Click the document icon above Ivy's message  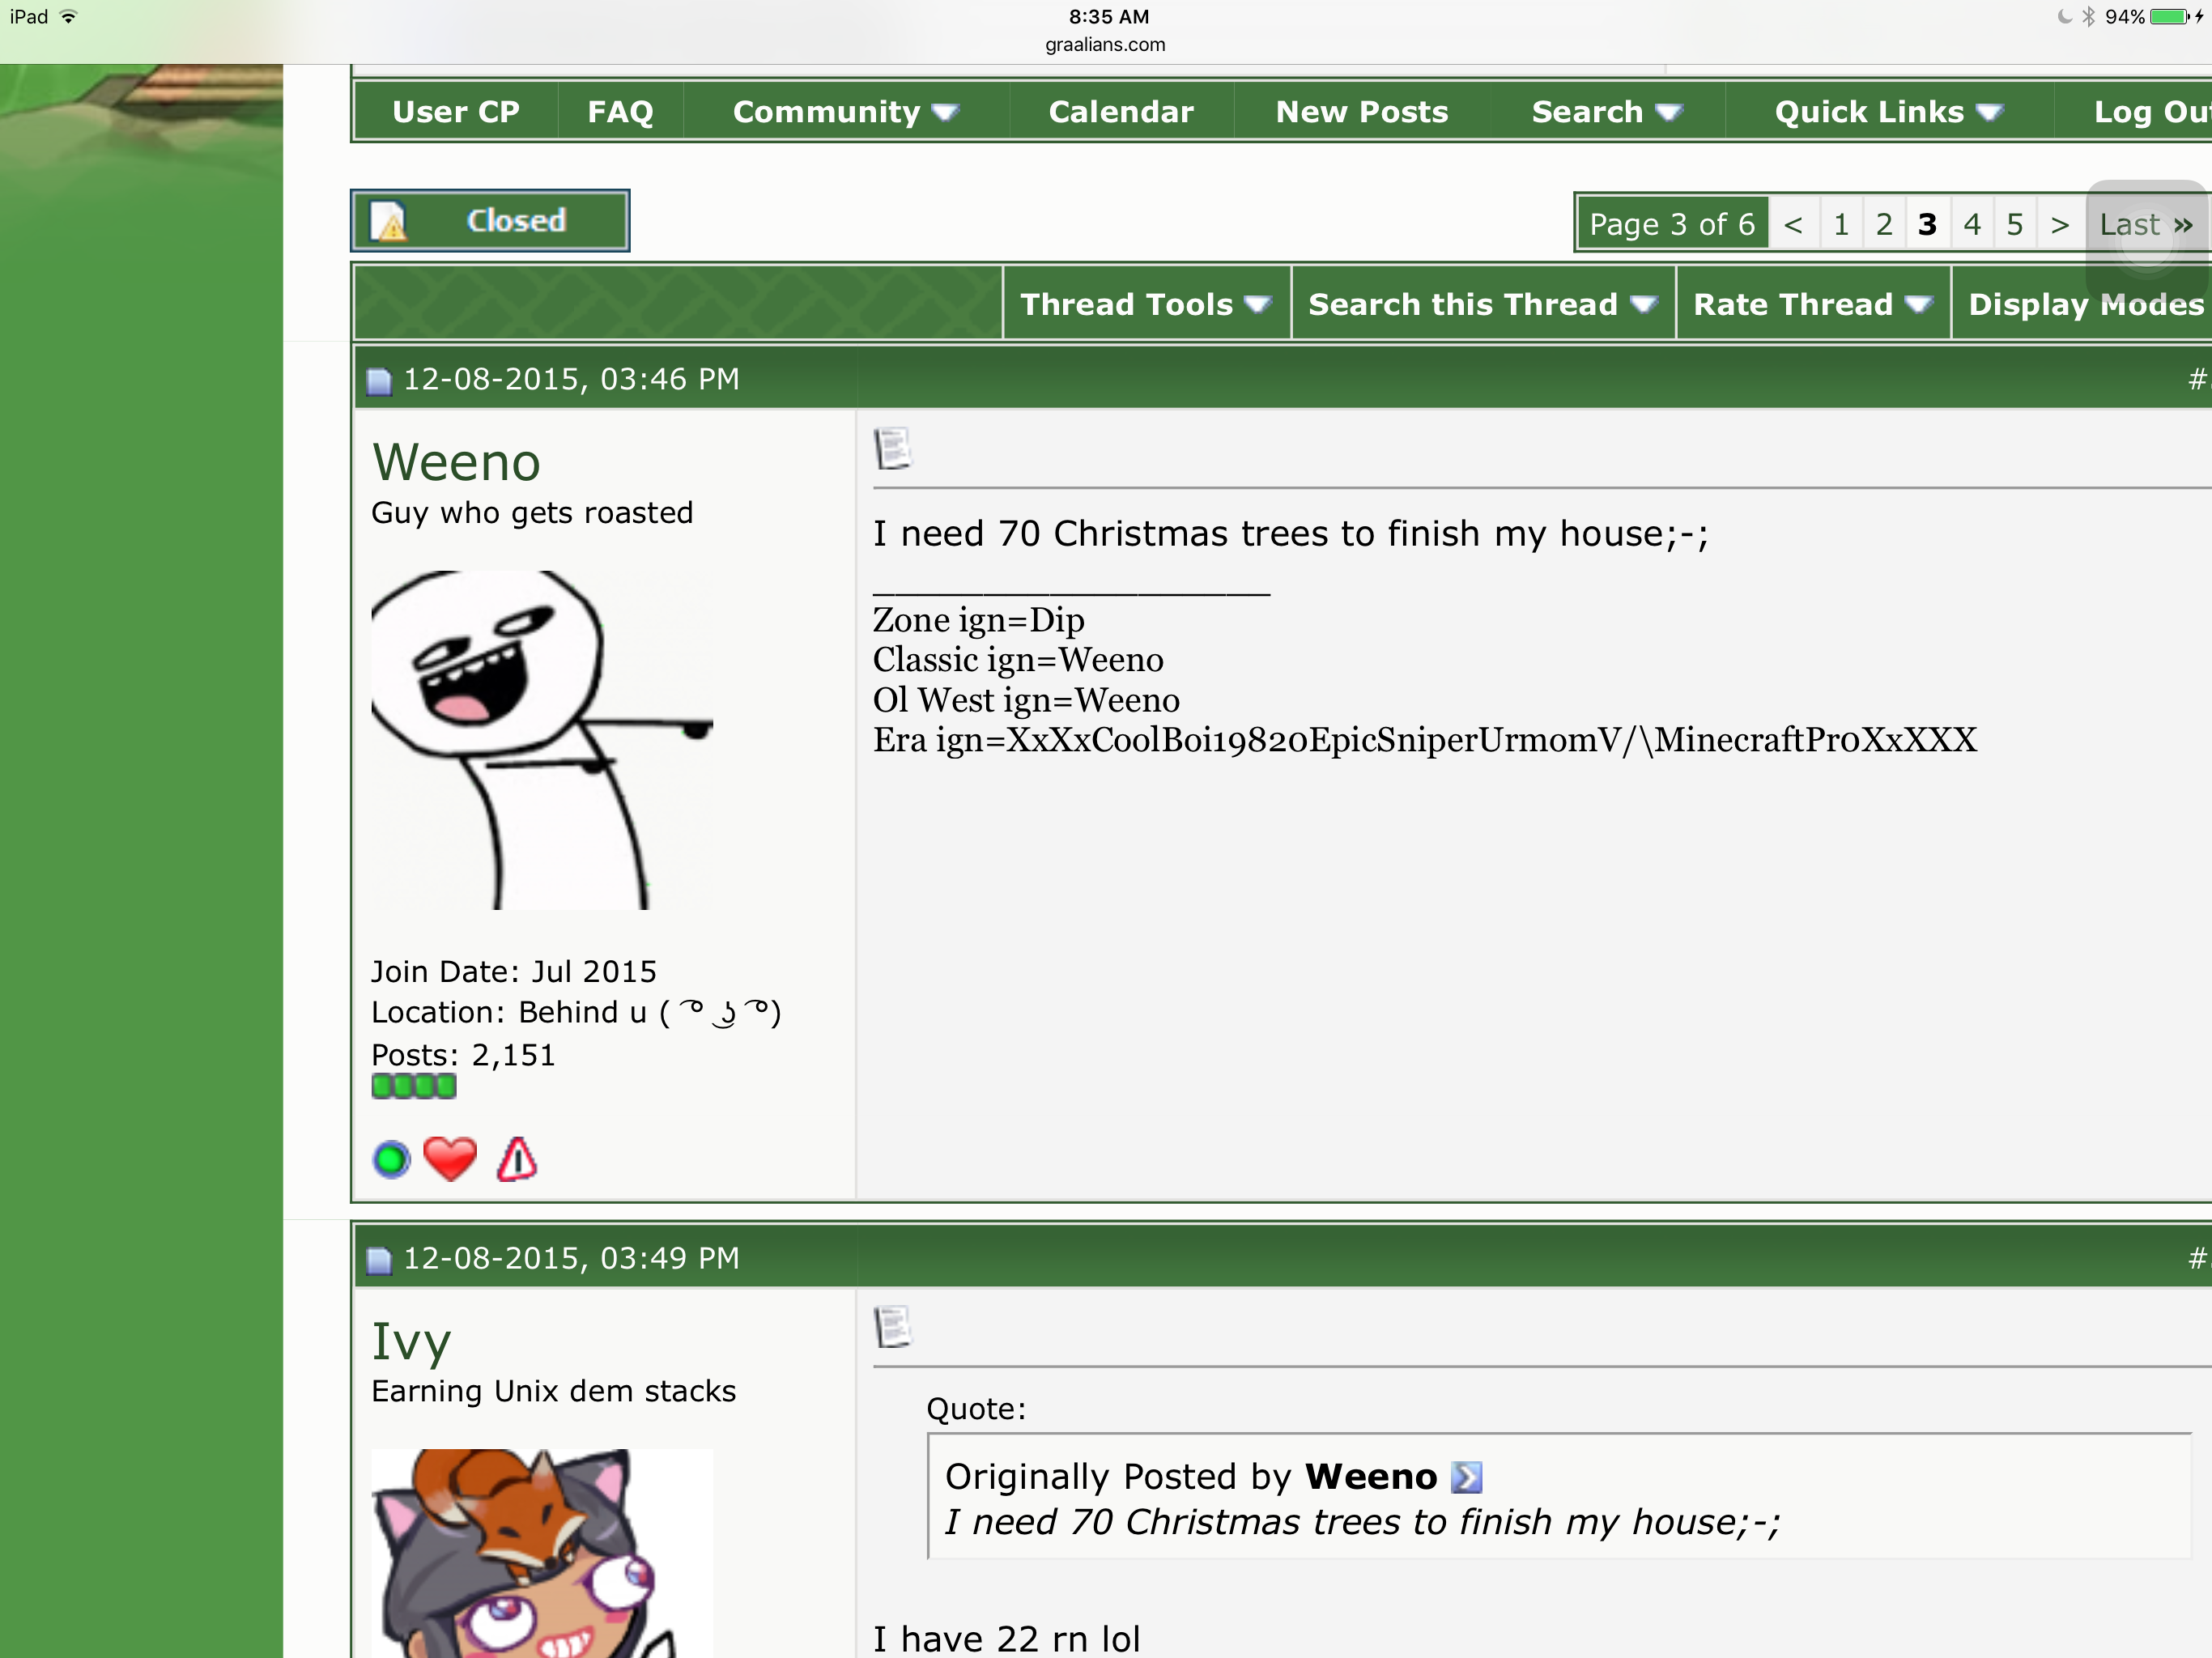(892, 1327)
